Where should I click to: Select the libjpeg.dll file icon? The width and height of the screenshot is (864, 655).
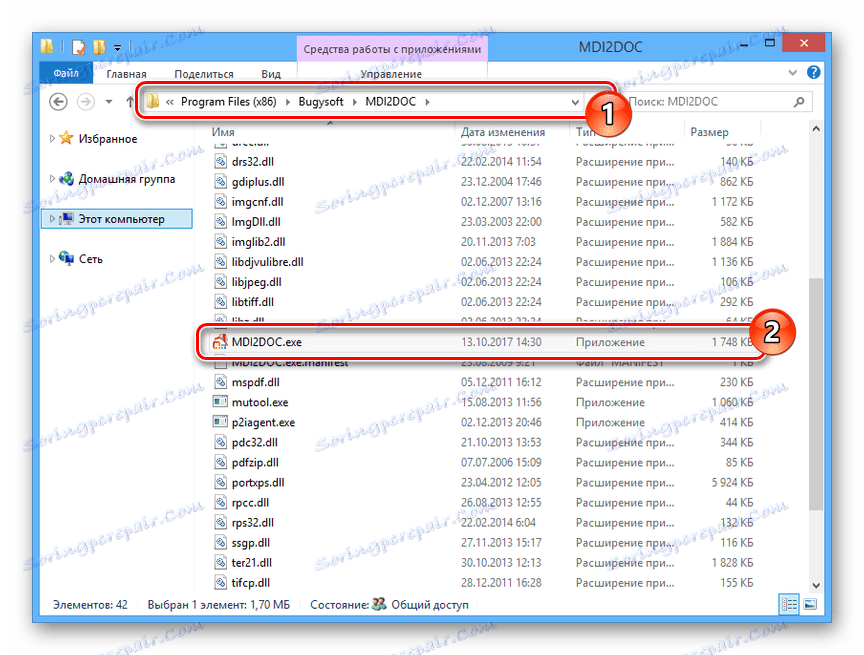tap(220, 282)
